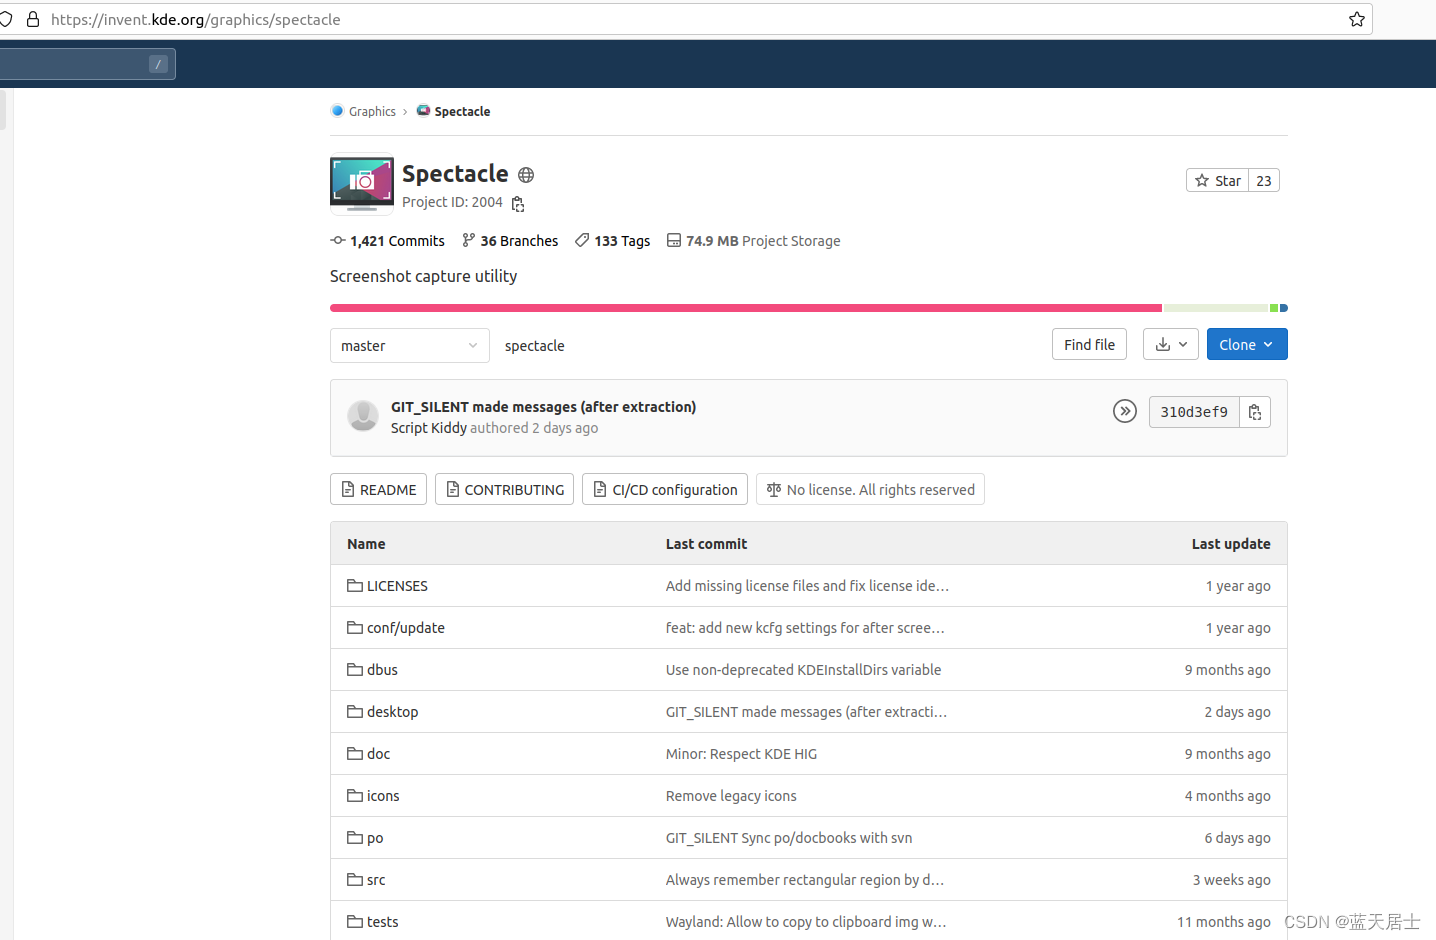Click the folder icon beside dbus
Image resolution: width=1436 pixels, height=940 pixels.
tap(355, 670)
